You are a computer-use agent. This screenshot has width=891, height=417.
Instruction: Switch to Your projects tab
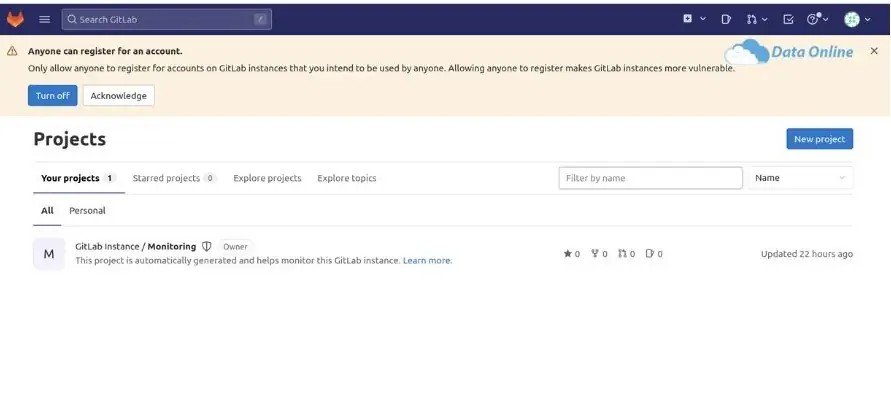[x=79, y=178]
